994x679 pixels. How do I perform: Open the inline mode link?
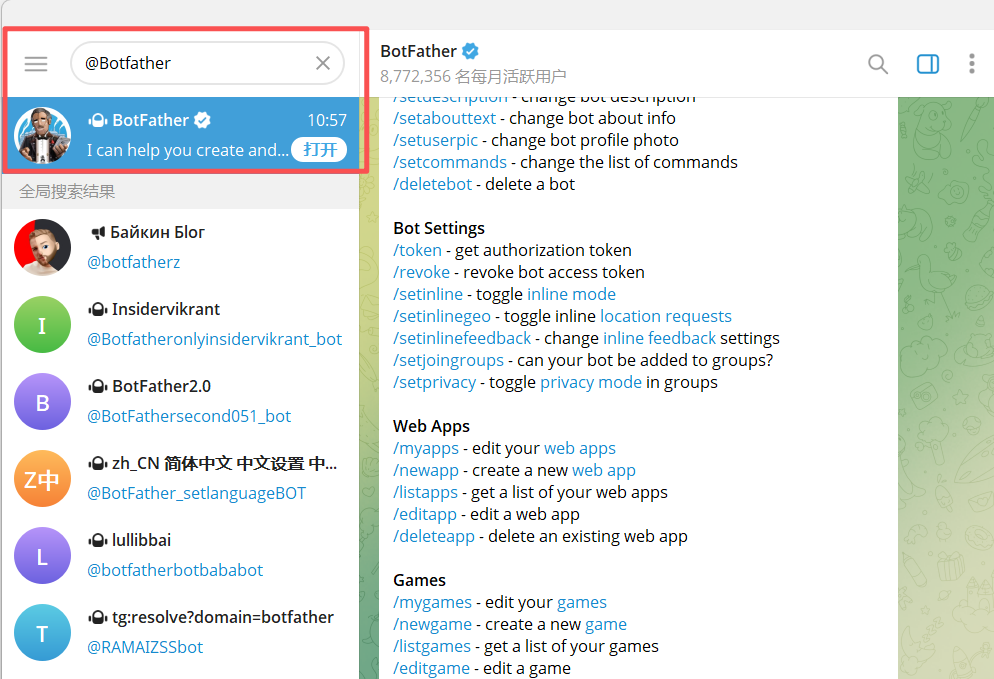point(571,294)
